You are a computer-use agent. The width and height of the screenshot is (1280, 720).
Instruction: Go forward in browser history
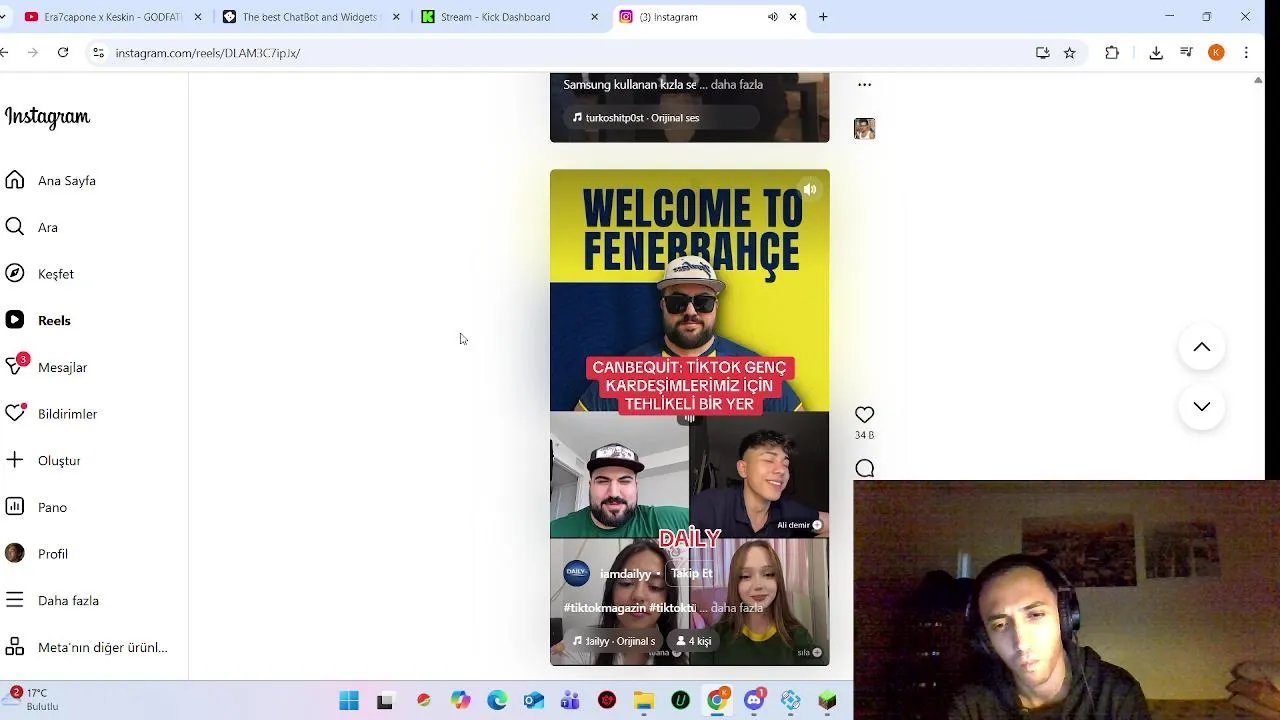(x=33, y=53)
